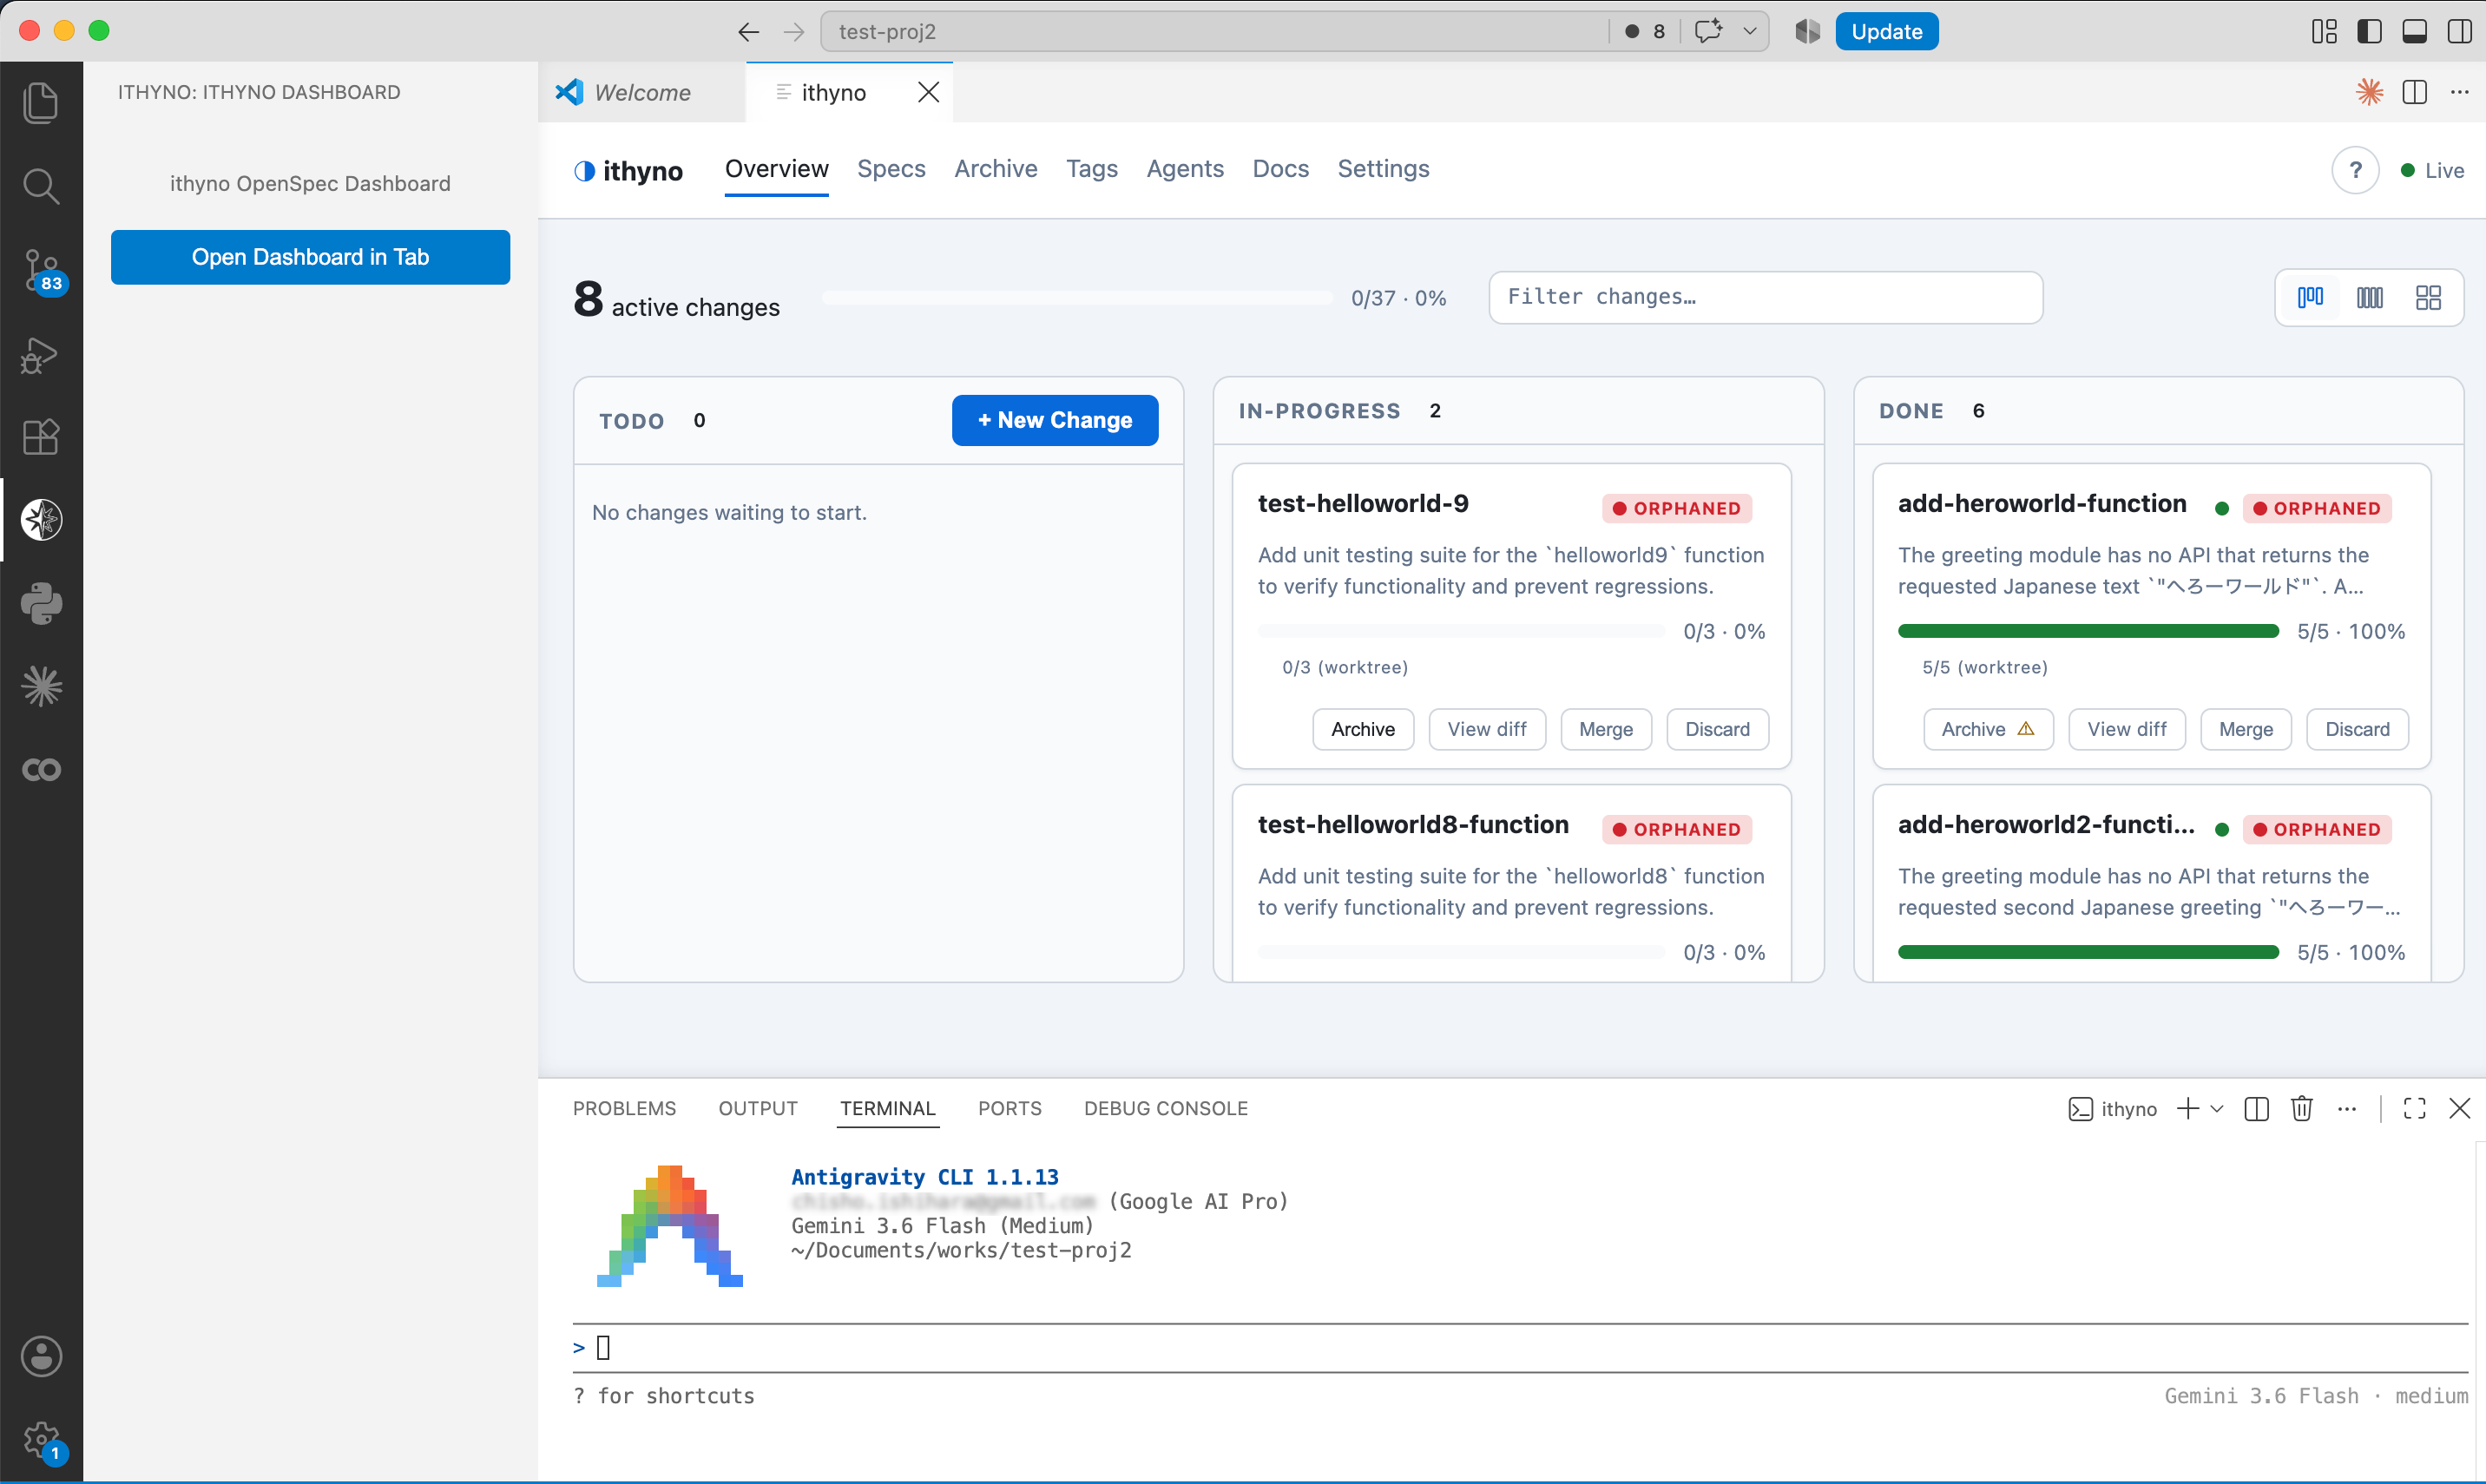The height and width of the screenshot is (1484, 2486).
Task: Open the Docs tab
Action: (x=1280, y=168)
